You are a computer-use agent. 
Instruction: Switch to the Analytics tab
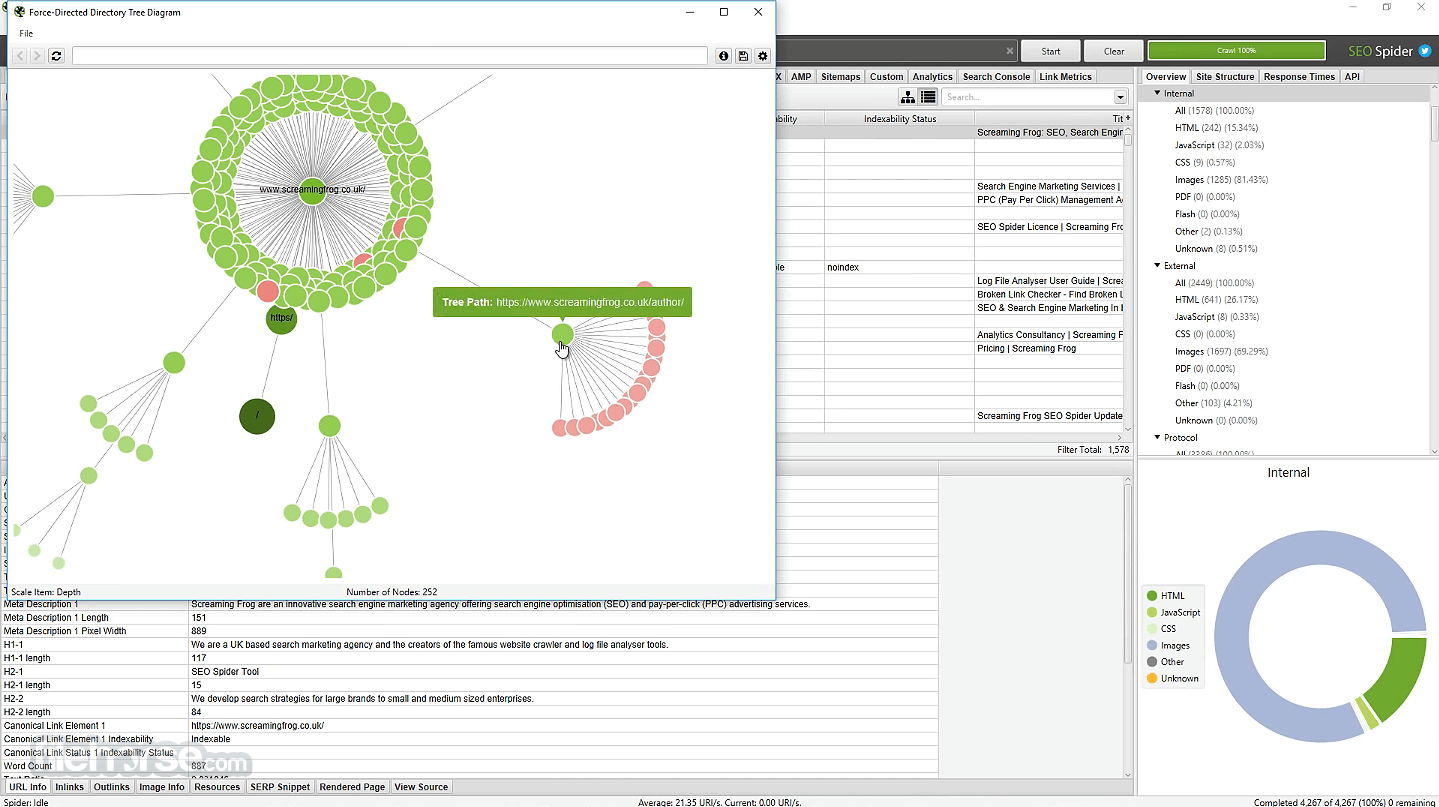coord(933,77)
